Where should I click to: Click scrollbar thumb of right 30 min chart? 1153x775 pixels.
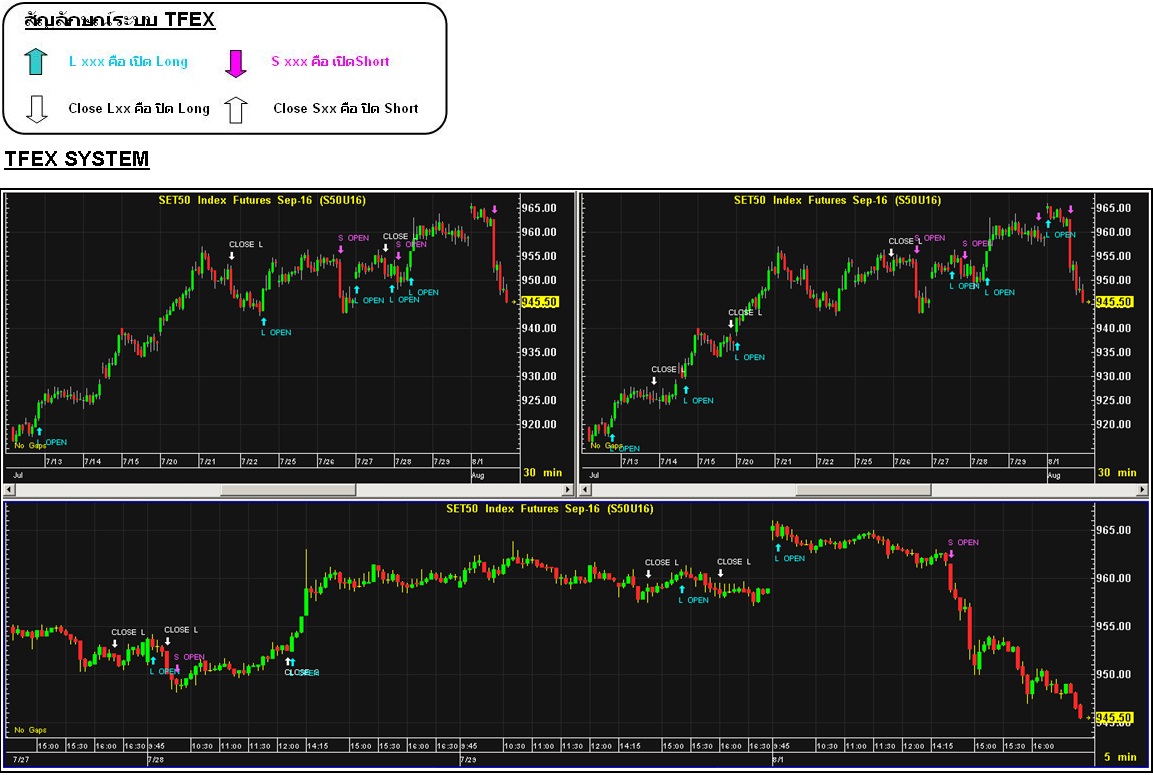[863, 489]
